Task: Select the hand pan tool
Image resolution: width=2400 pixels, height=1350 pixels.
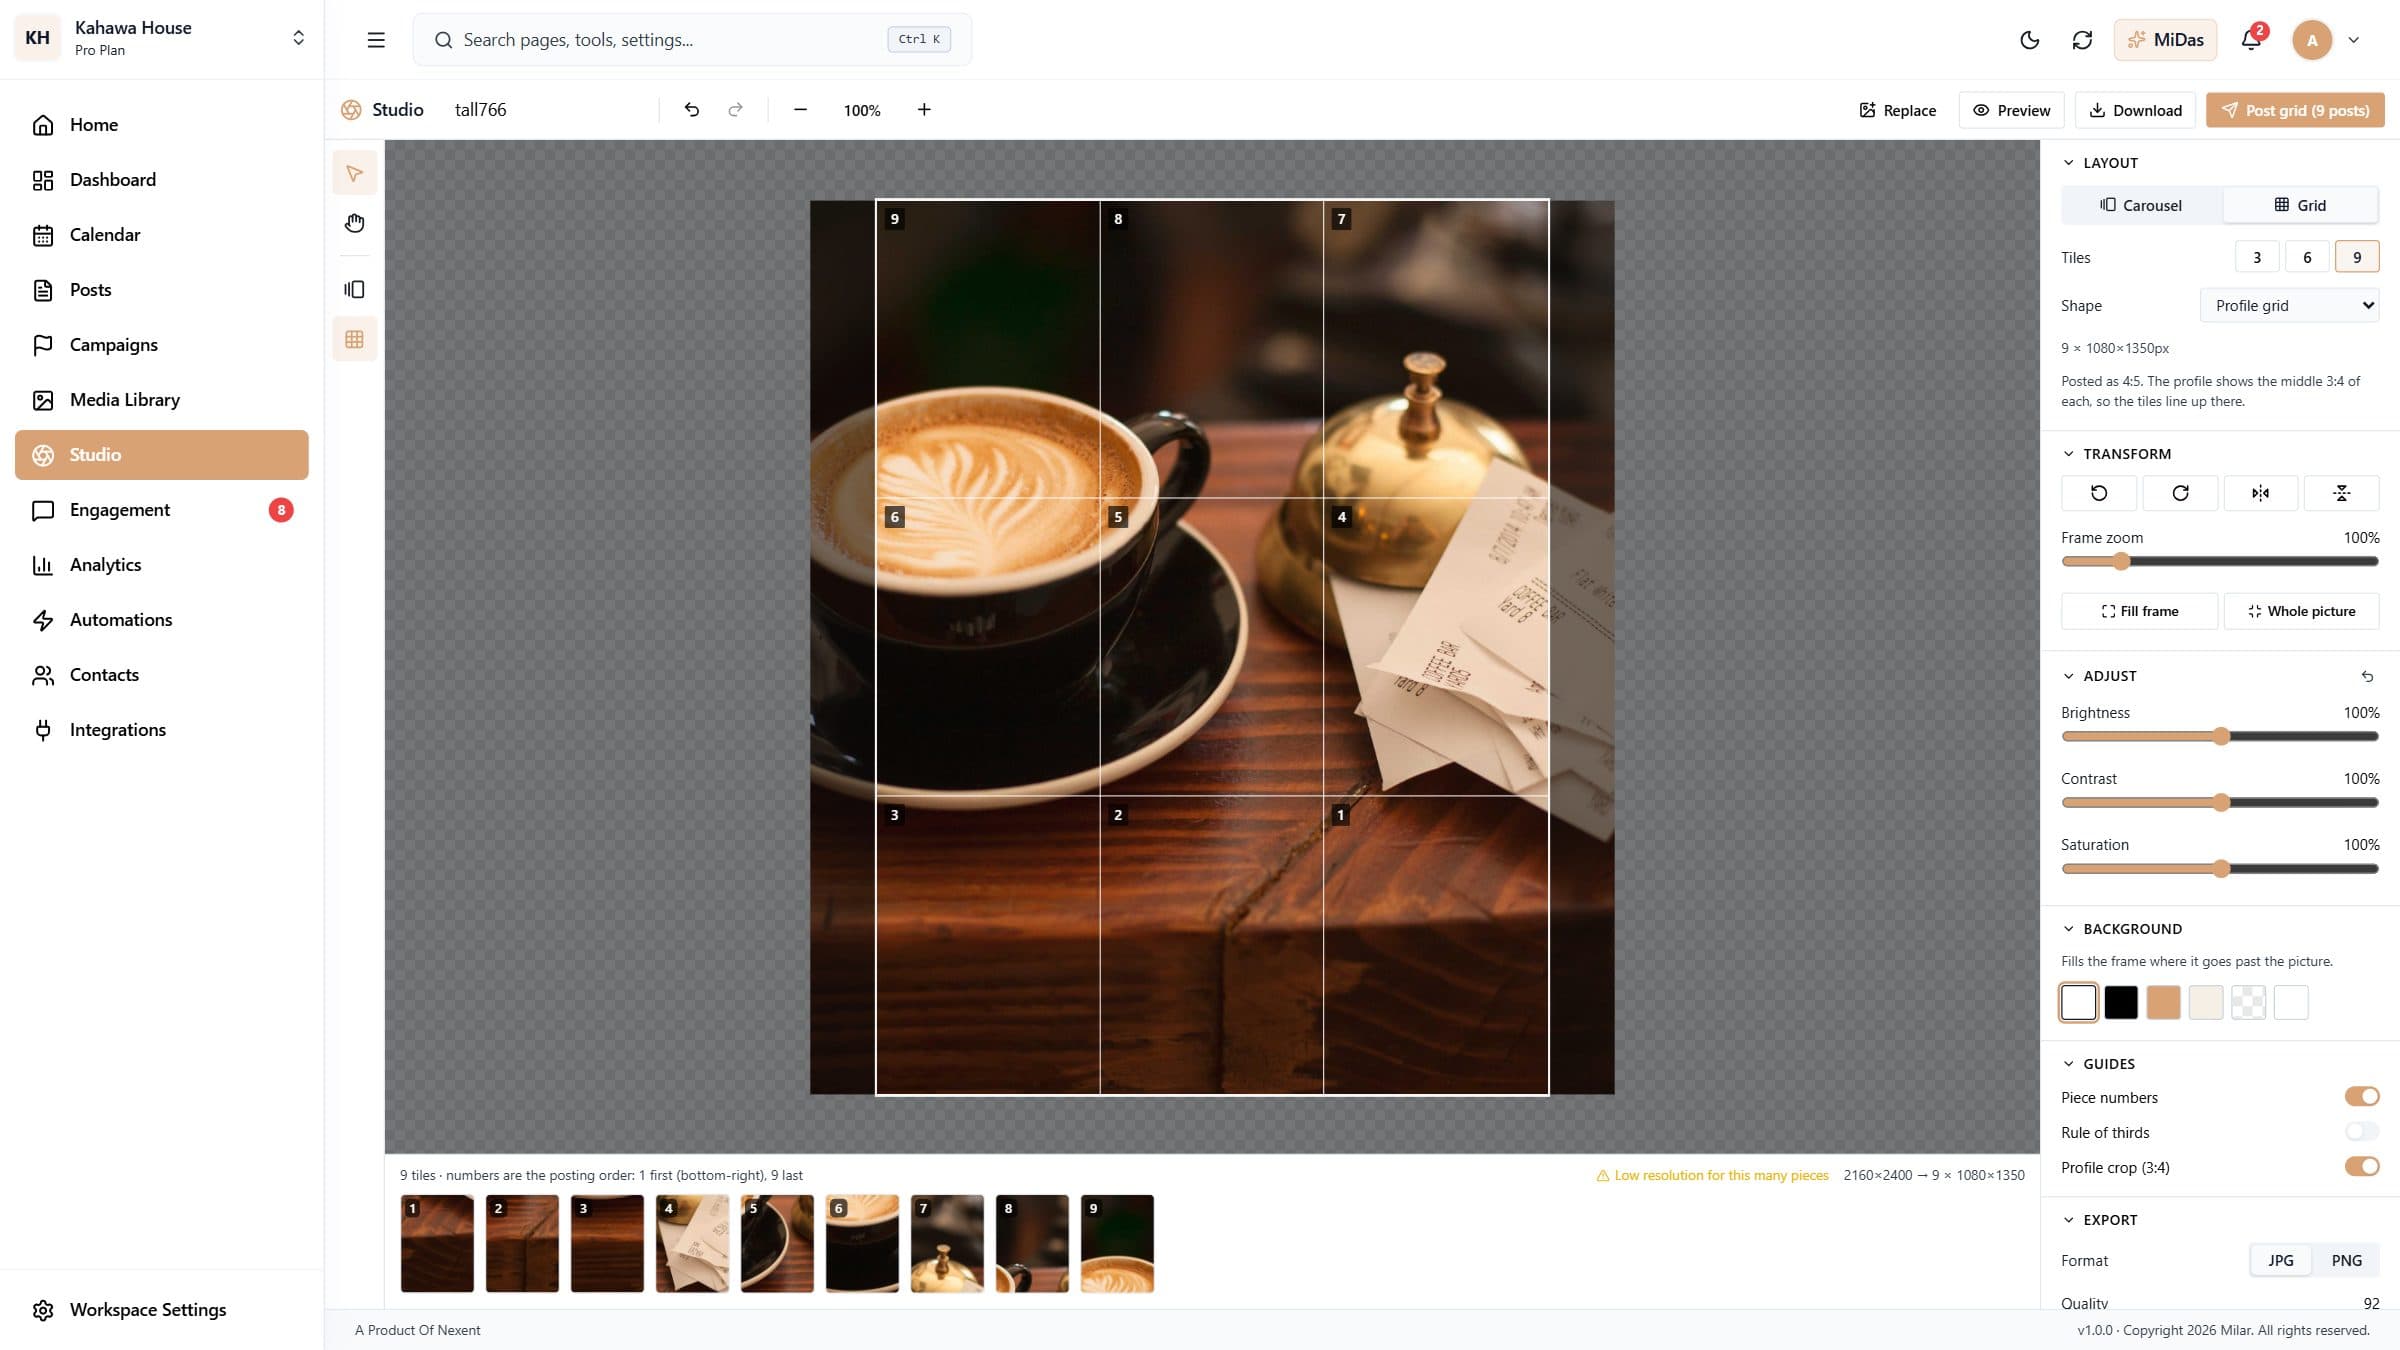Action: pyautogui.click(x=354, y=222)
